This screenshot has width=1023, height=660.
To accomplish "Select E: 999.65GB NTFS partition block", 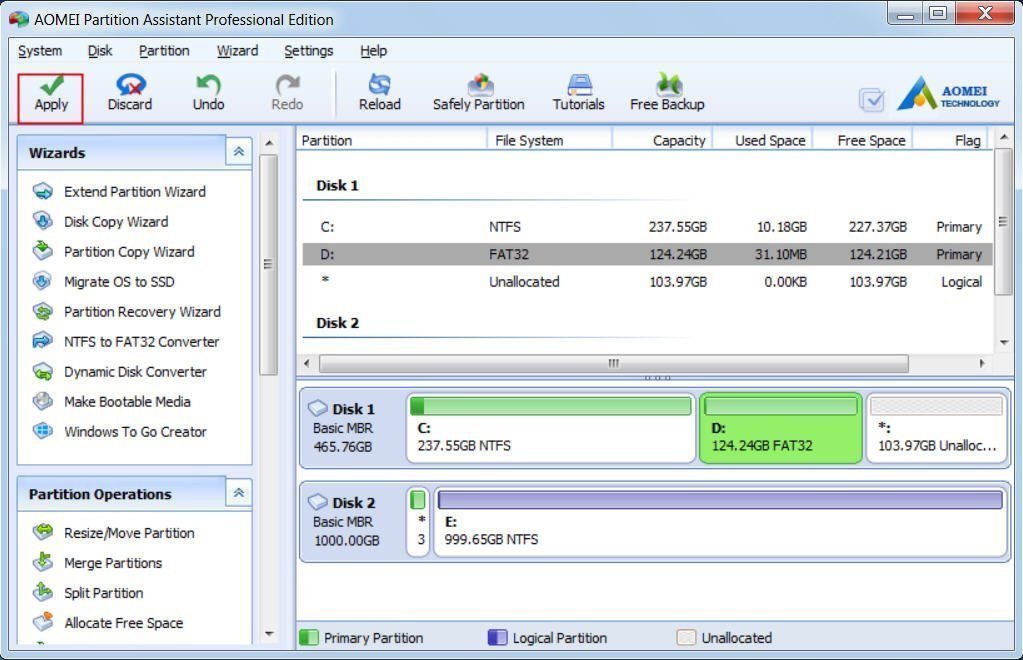I will point(720,522).
